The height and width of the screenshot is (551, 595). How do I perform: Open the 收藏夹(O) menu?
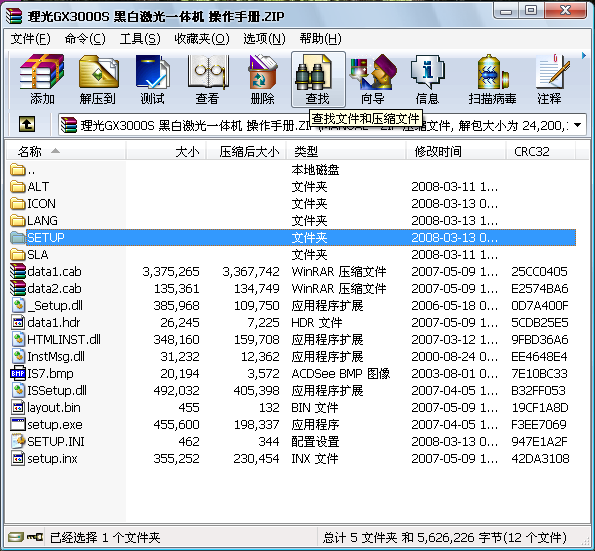pyautogui.click(x=202, y=38)
